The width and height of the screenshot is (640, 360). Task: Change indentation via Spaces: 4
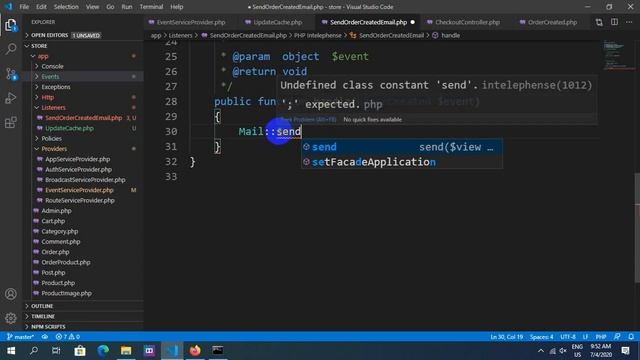click(x=542, y=337)
